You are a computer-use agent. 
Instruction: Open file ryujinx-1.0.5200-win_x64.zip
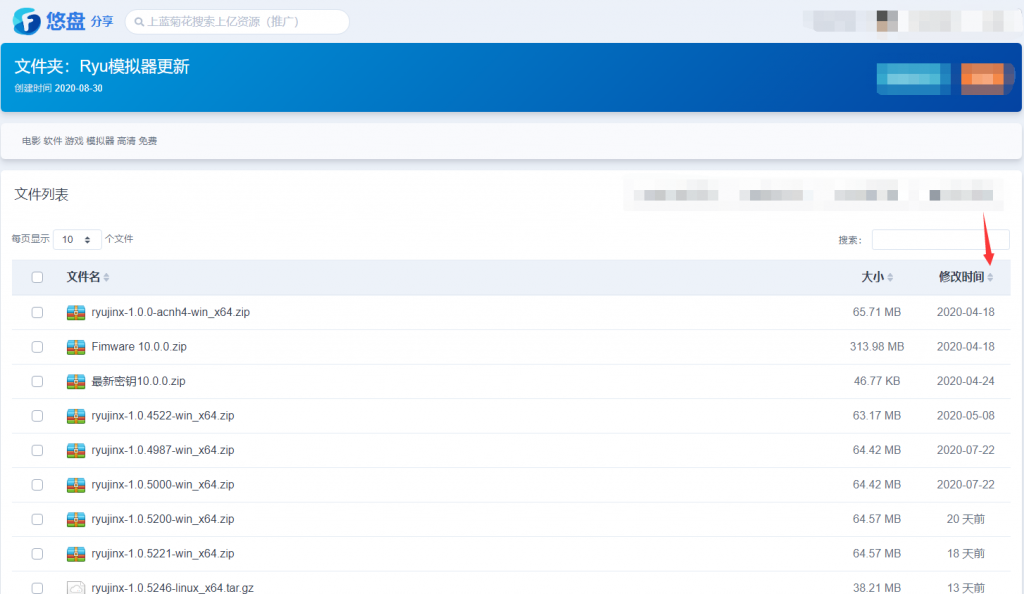163,520
